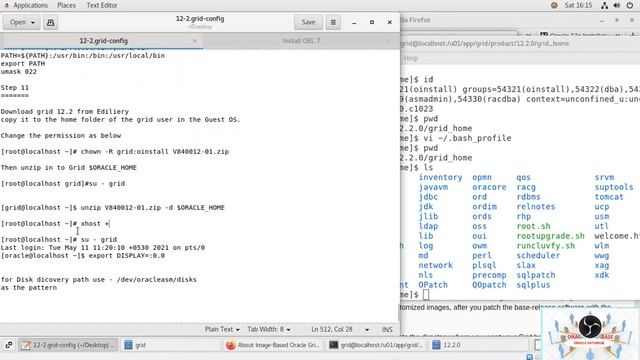The height and width of the screenshot is (360, 640).
Task: Open the Text Editor app menu
Action: tap(102, 5)
